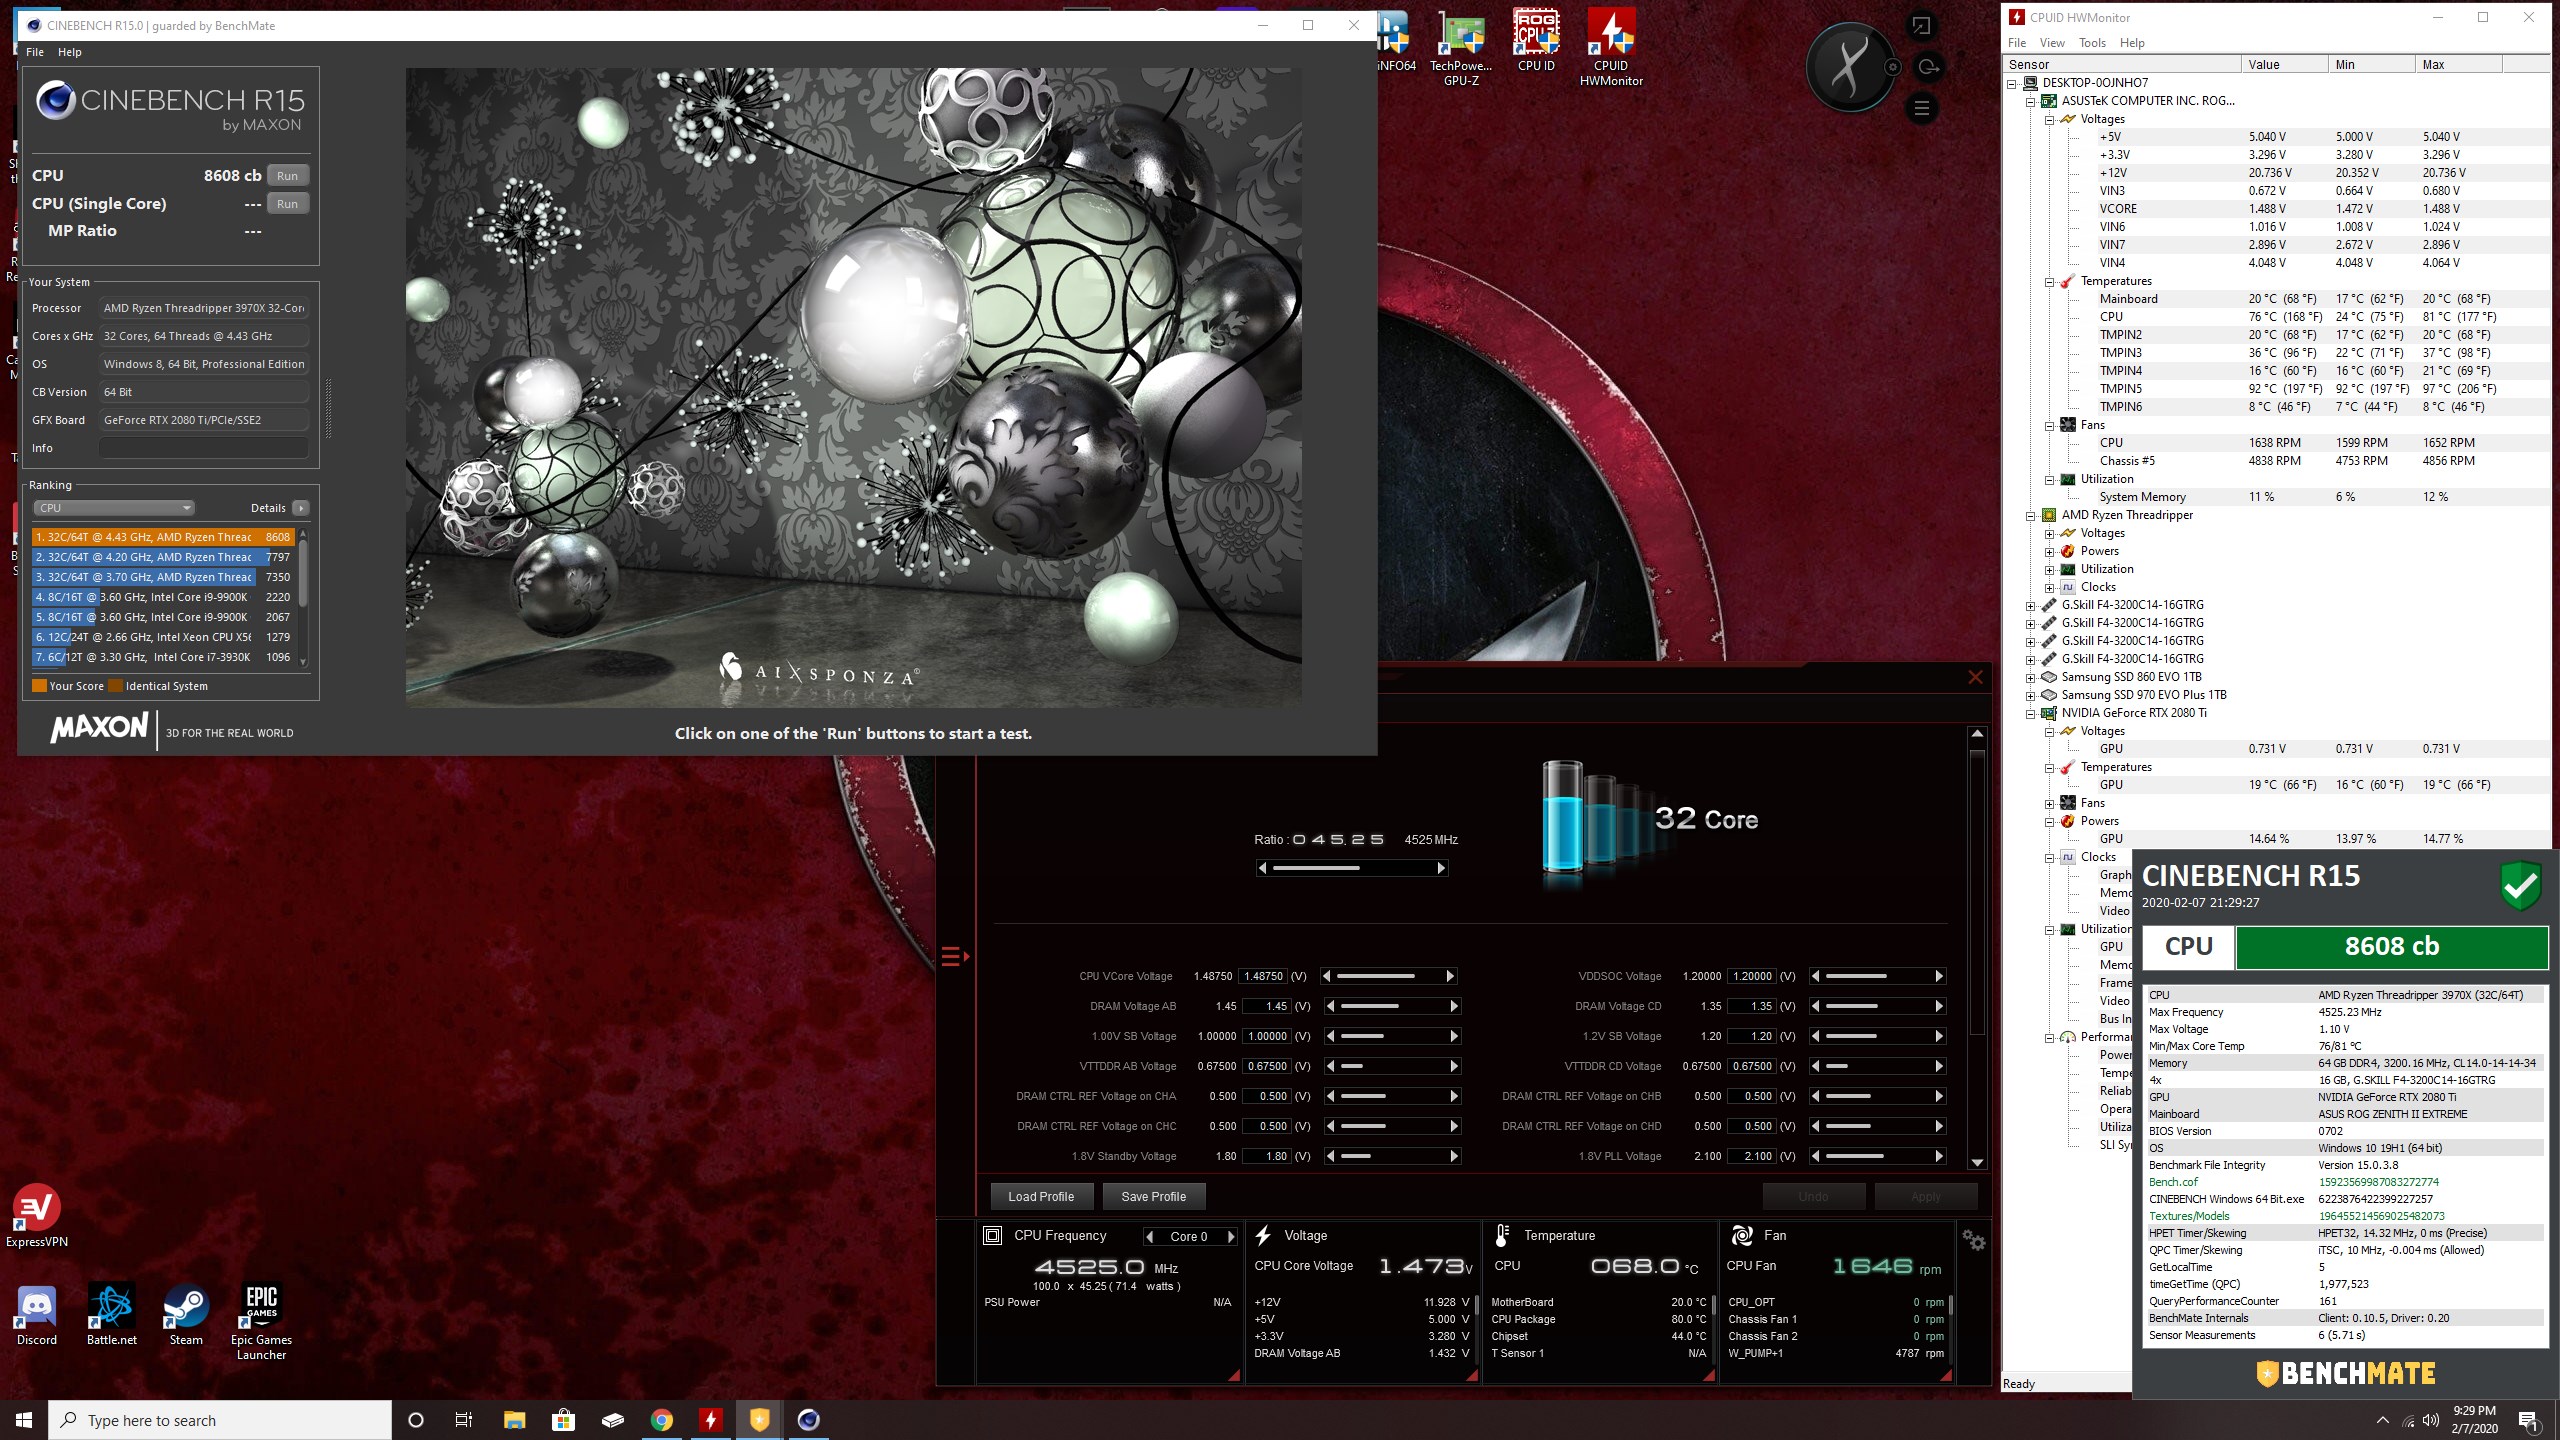Click the Info field in Cinebench
This screenshot has width=2560, height=1440.
coord(204,448)
